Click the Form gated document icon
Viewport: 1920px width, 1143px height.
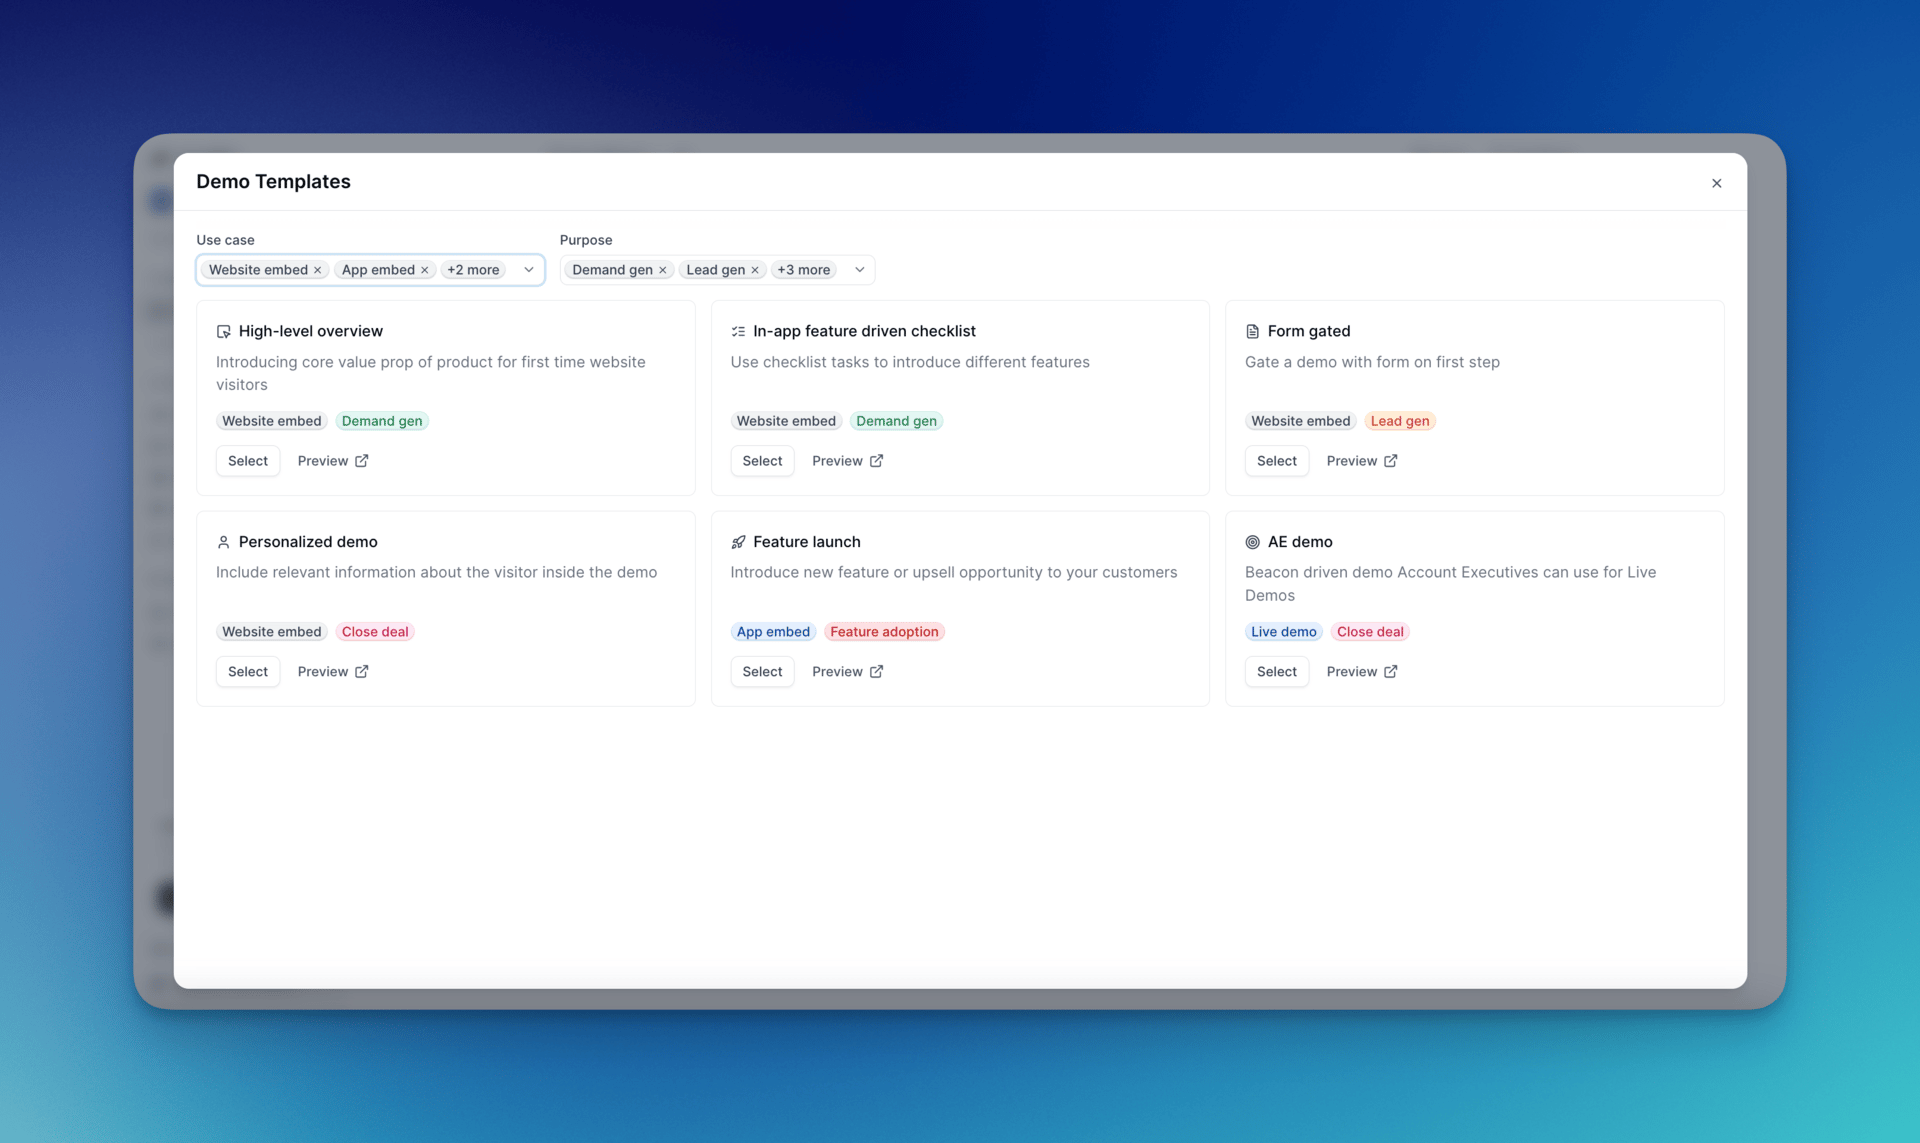(1252, 331)
